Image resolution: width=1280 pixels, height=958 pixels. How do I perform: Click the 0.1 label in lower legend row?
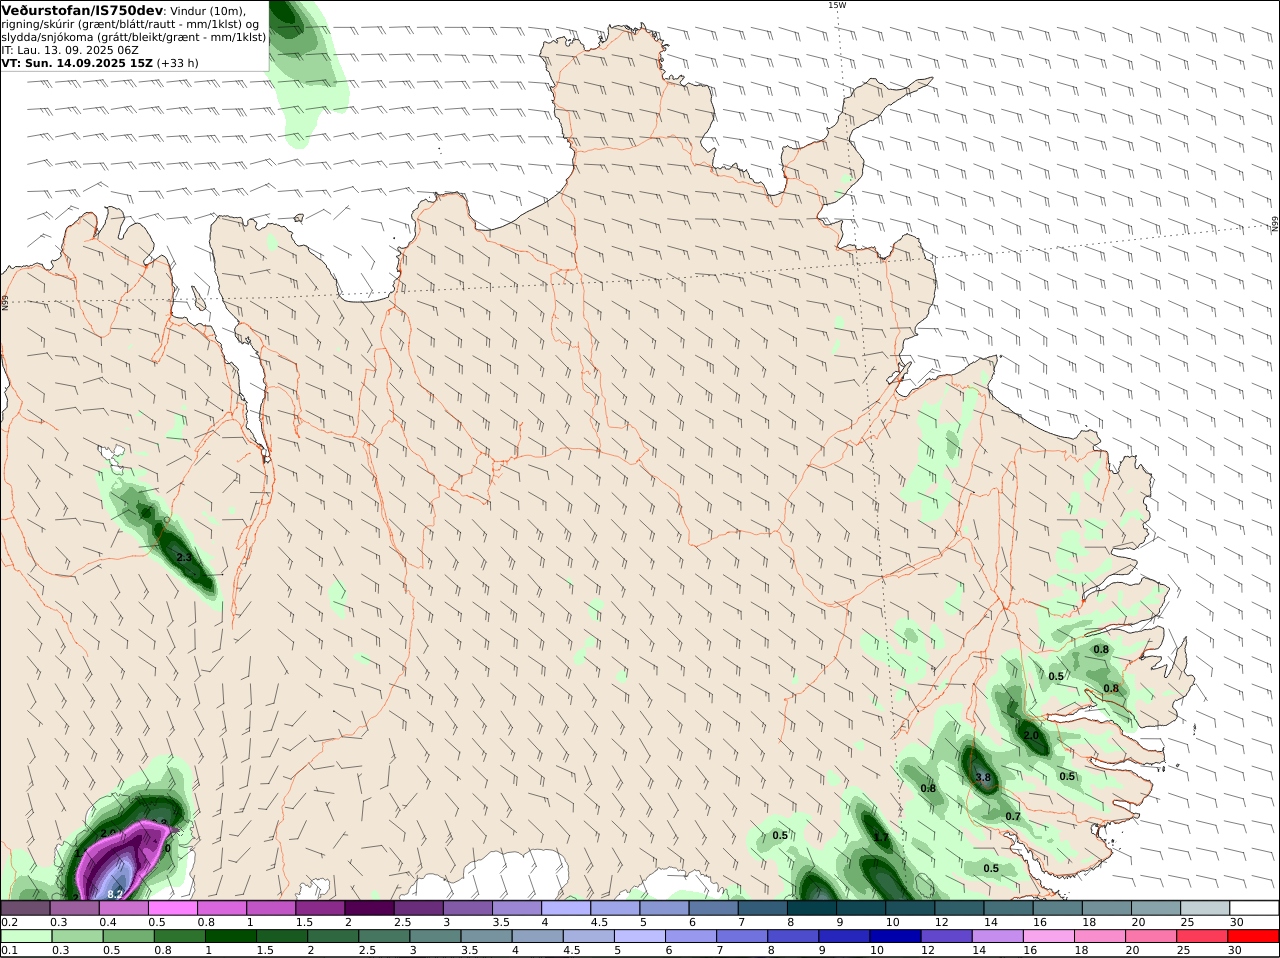tap(10, 949)
